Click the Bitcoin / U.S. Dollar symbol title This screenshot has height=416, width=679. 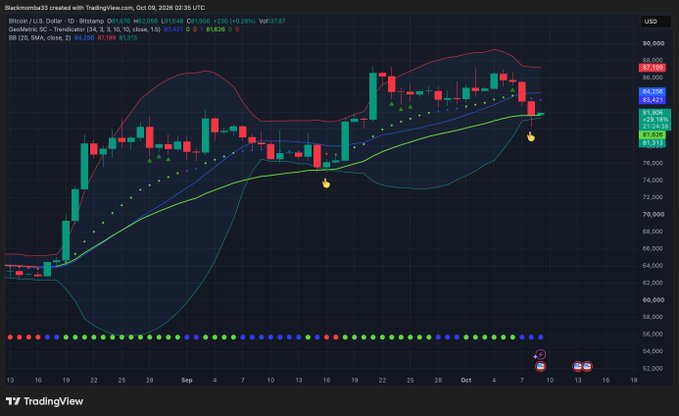(x=56, y=21)
